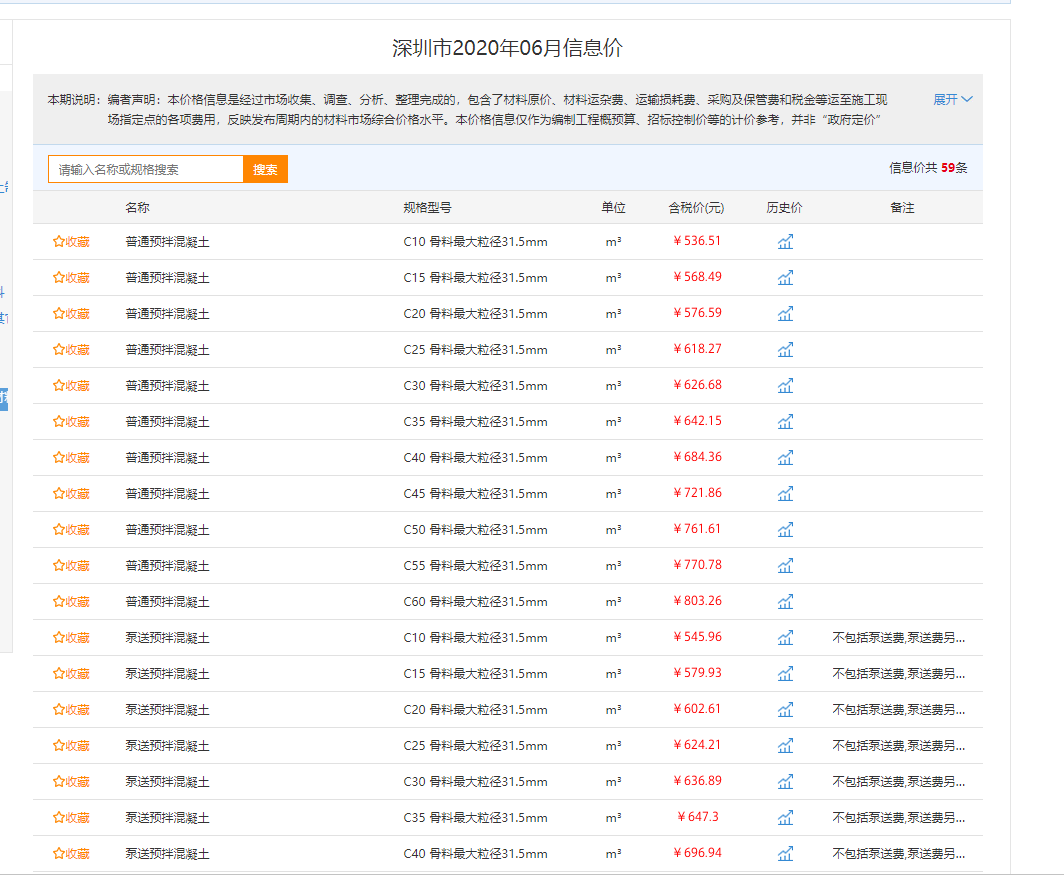Open remark note on 泵送 C25 row
Viewport: 1064px width, 877px height.
899,745
